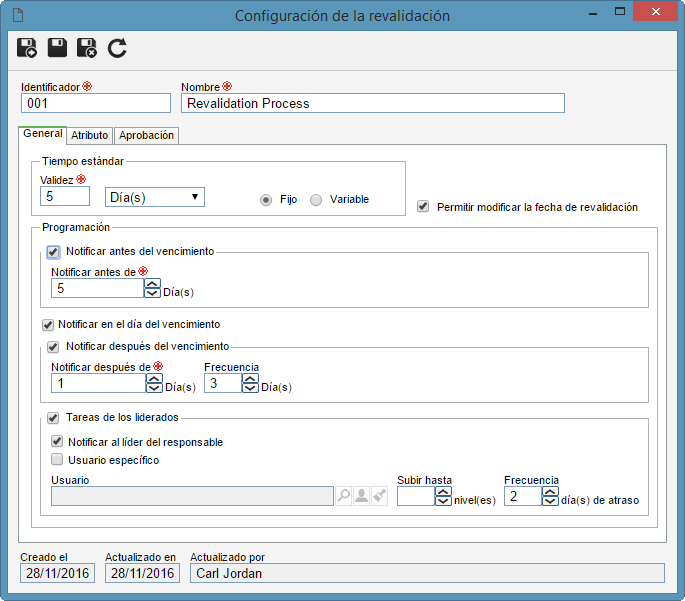The image size is (685, 601).
Task: Click the Actualizado por field Carl Jordan
Action: 427,573
